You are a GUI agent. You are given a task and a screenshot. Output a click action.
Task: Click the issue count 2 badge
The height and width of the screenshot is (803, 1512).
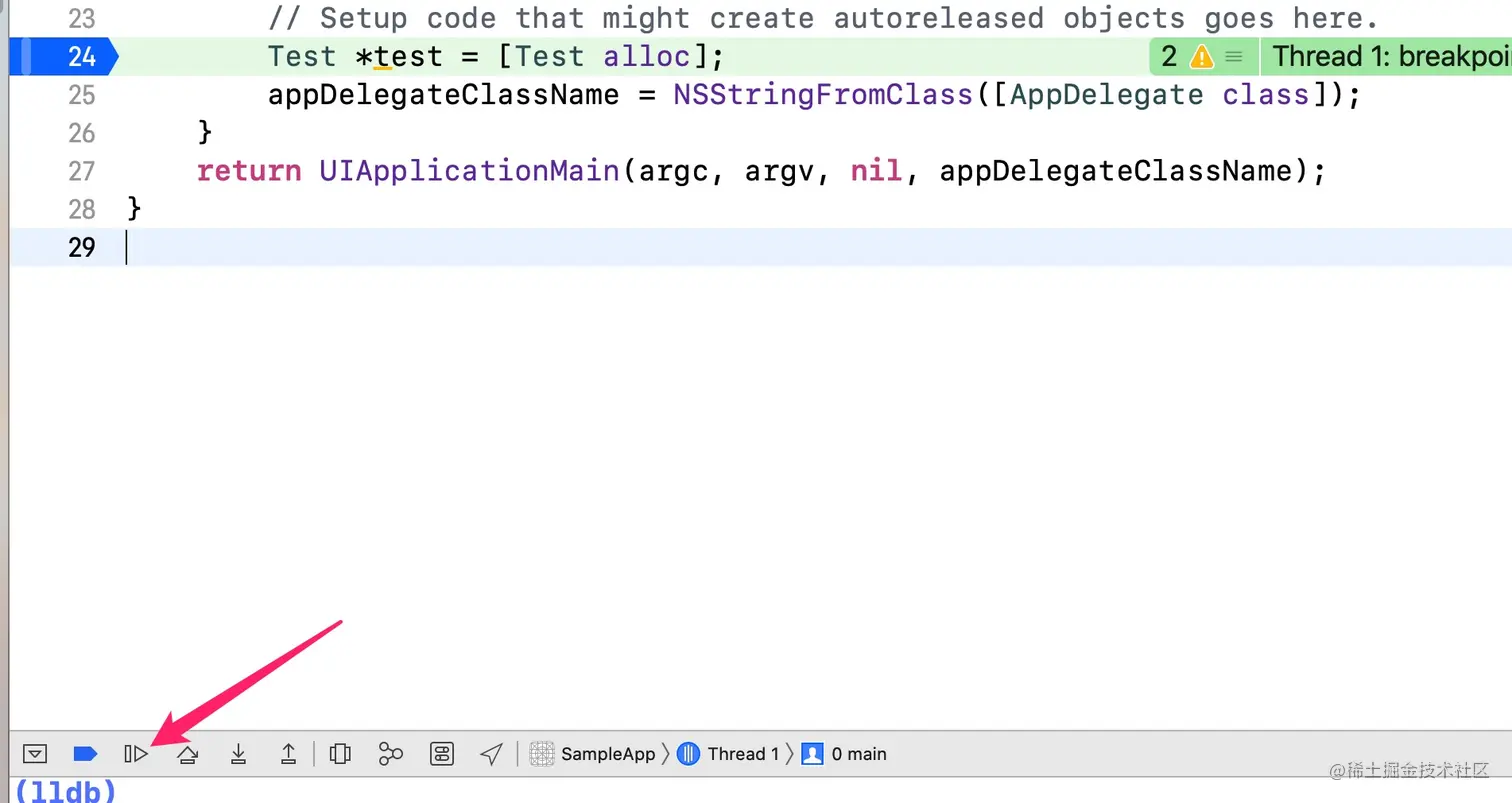point(1169,57)
